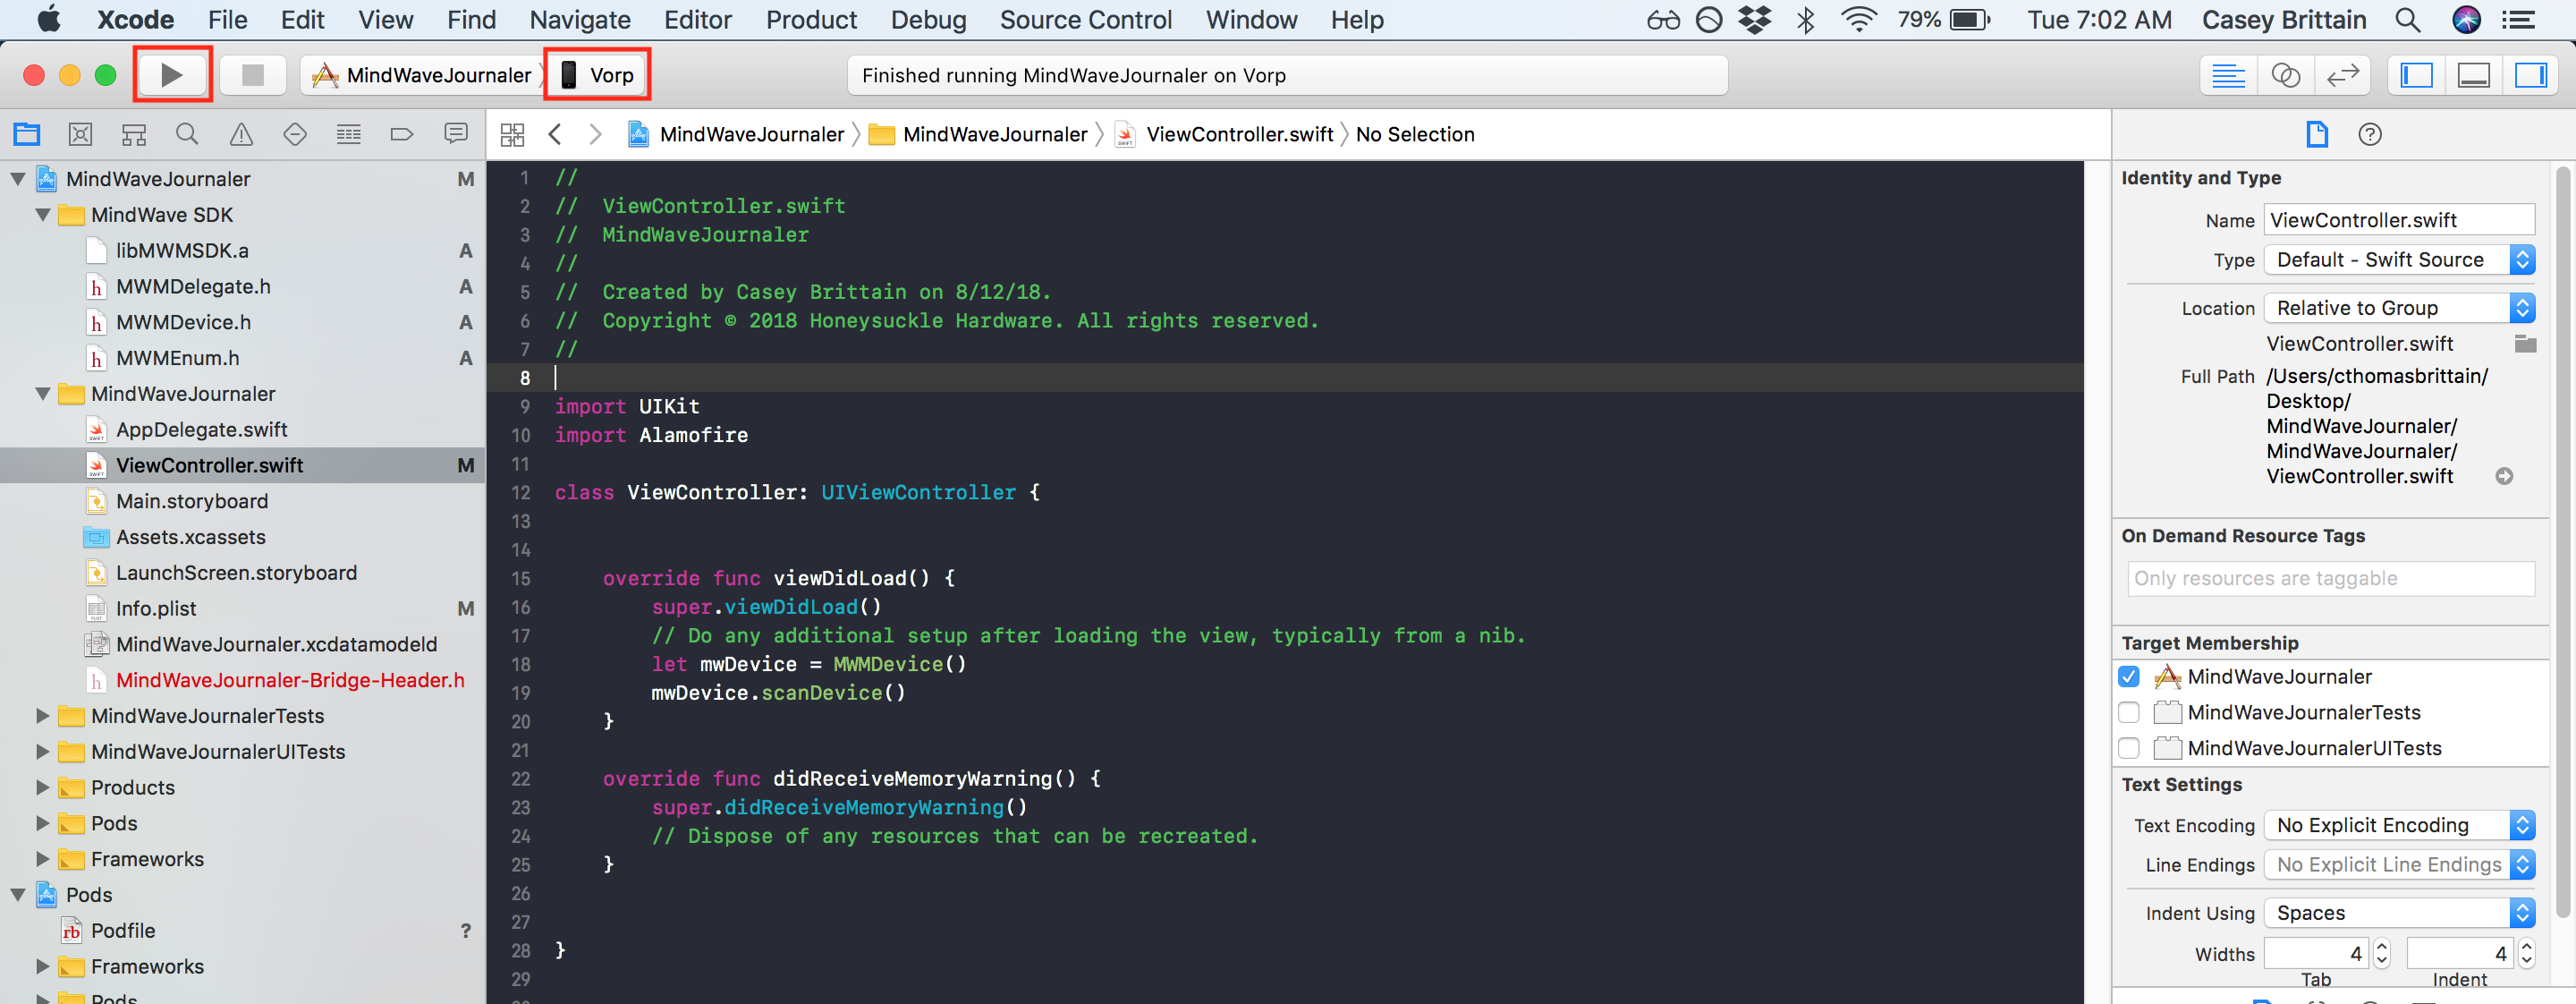2576x1004 pixels.
Task: Select the Vorp device destination
Action: click(598, 75)
